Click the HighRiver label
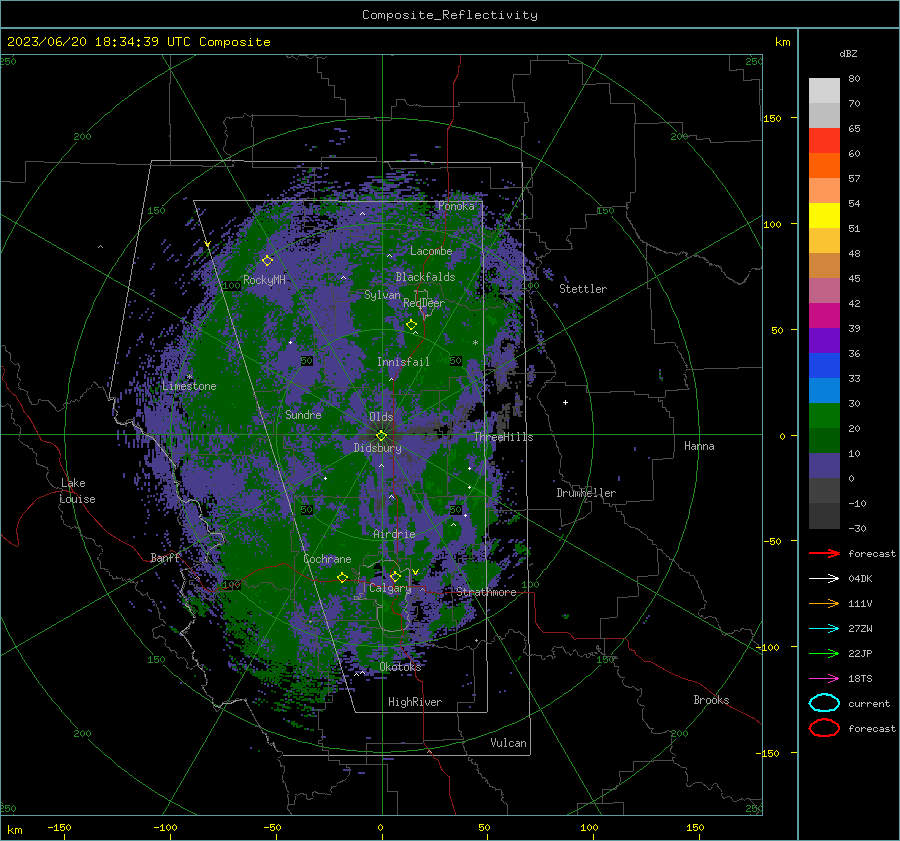900x841 pixels. click(x=415, y=702)
